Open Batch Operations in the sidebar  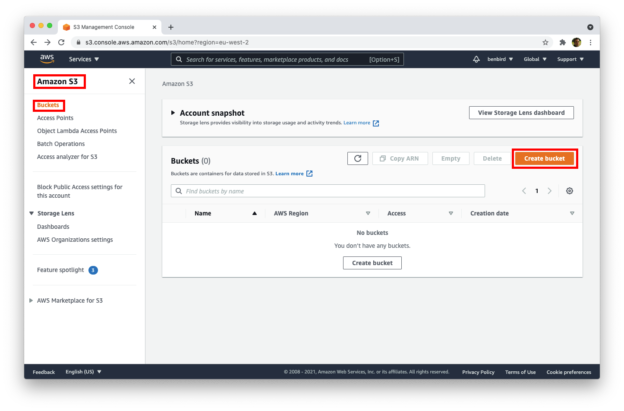(60, 144)
